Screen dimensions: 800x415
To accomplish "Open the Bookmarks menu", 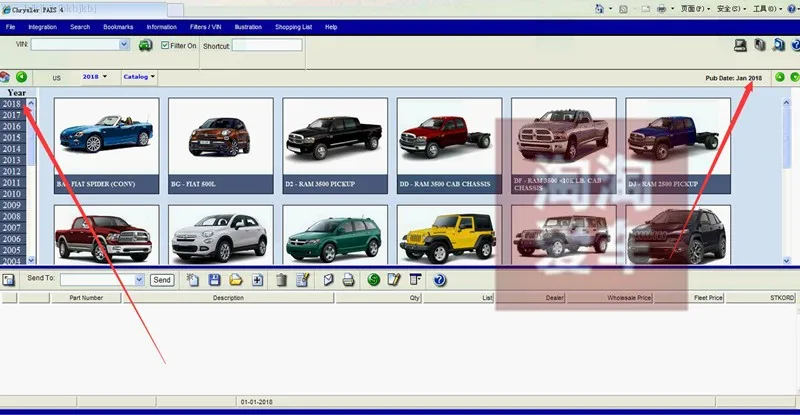I will 118,27.
